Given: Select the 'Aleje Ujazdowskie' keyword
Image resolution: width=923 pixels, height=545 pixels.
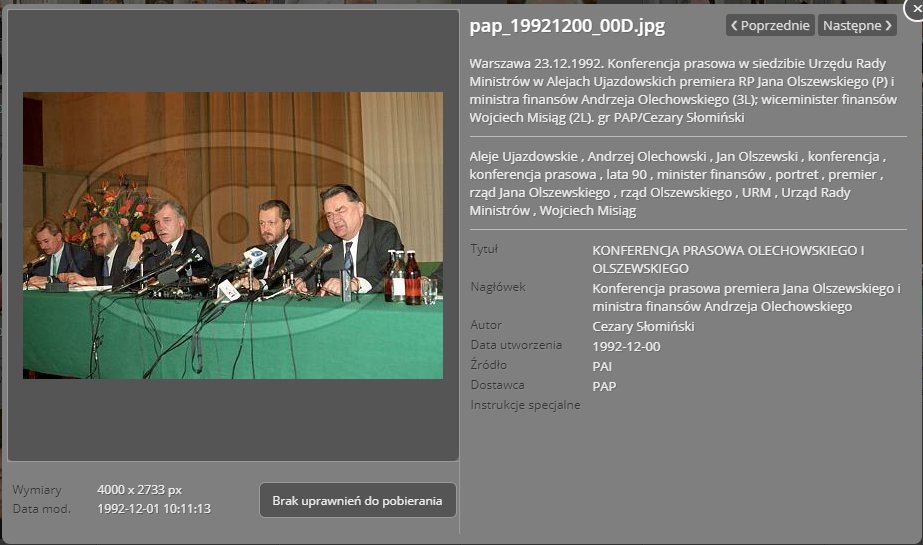Looking at the screenshot, I should pos(523,157).
